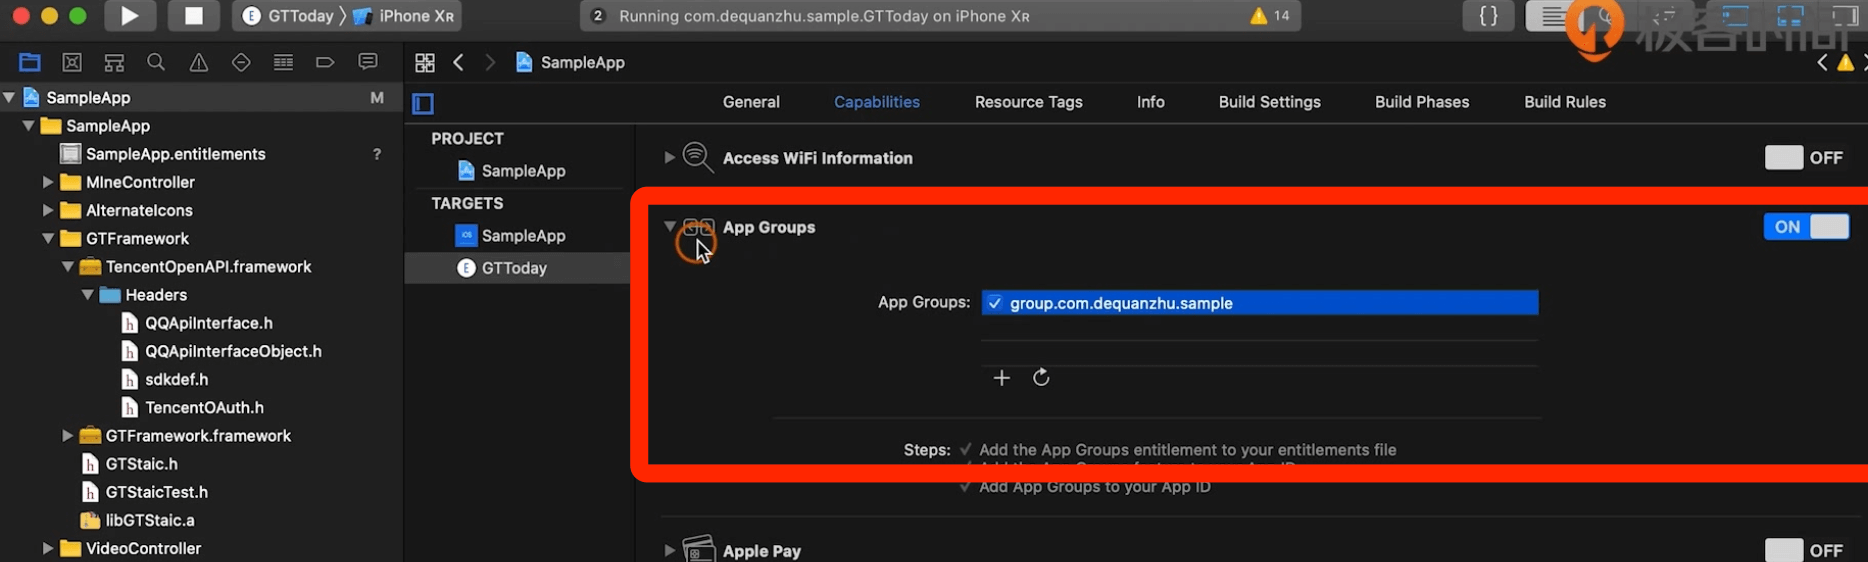
Task: Add a new app group with plus
Action: click(1001, 378)
